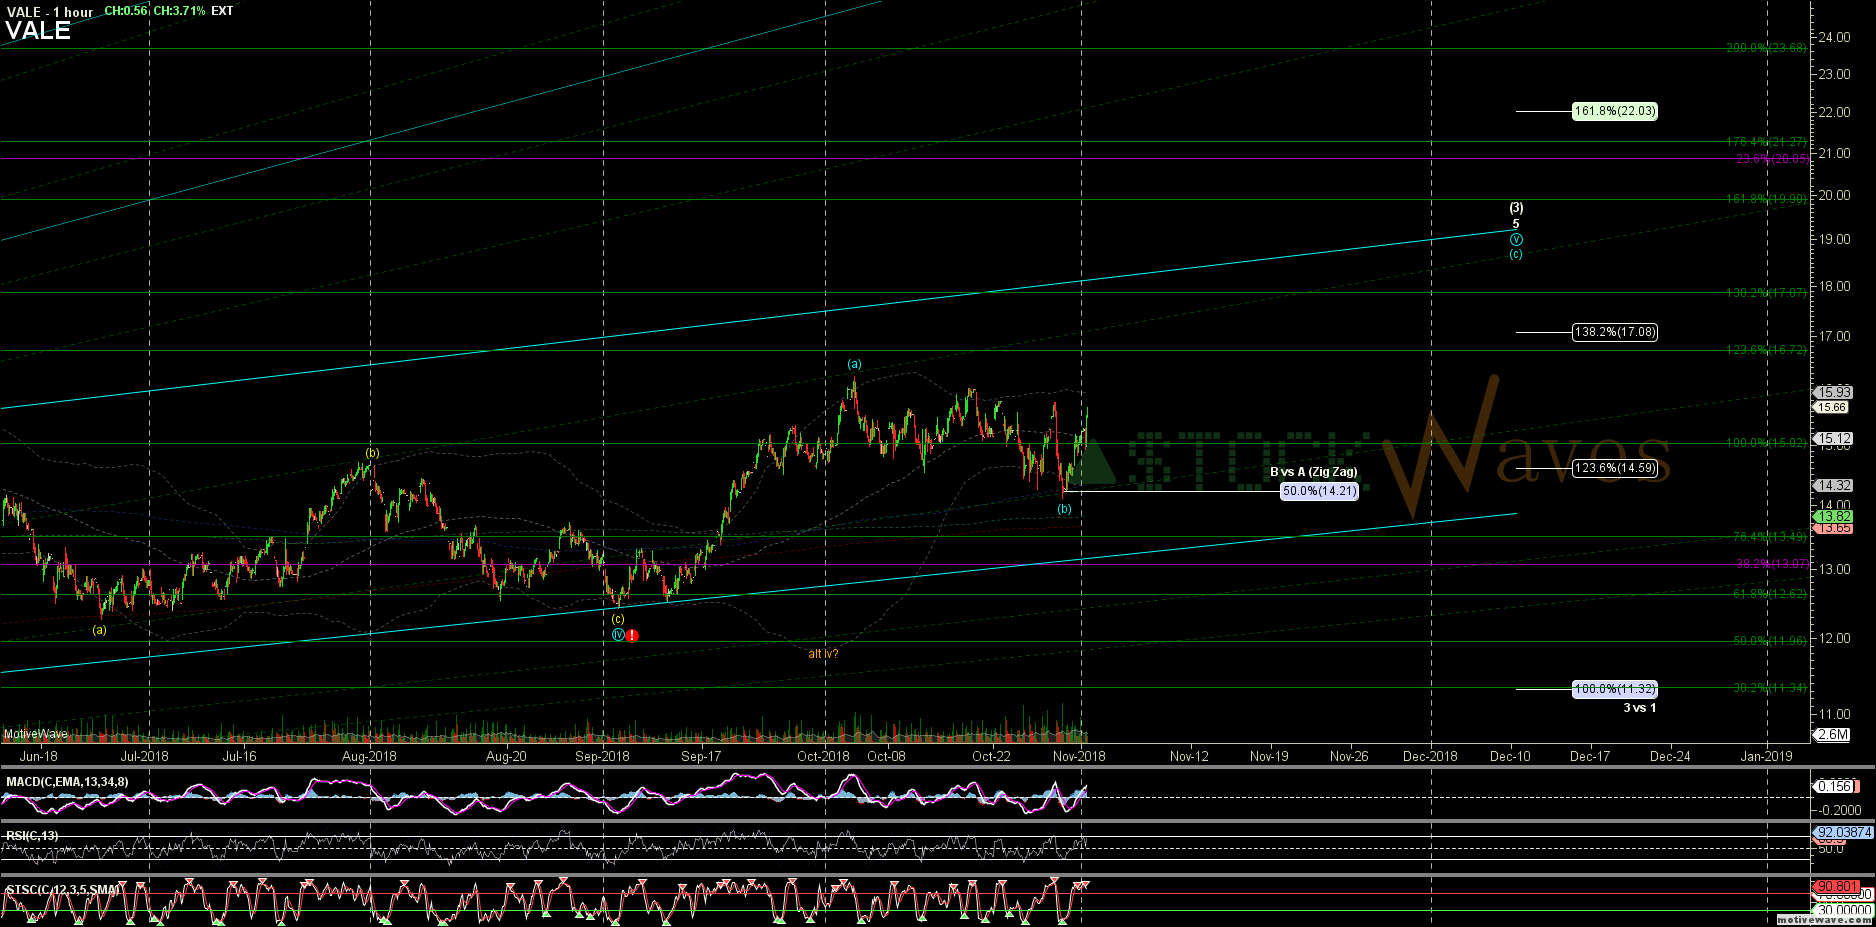Select the cyan (b) wave label near November low
1876x927 pixels.
tap(1064, 509)
